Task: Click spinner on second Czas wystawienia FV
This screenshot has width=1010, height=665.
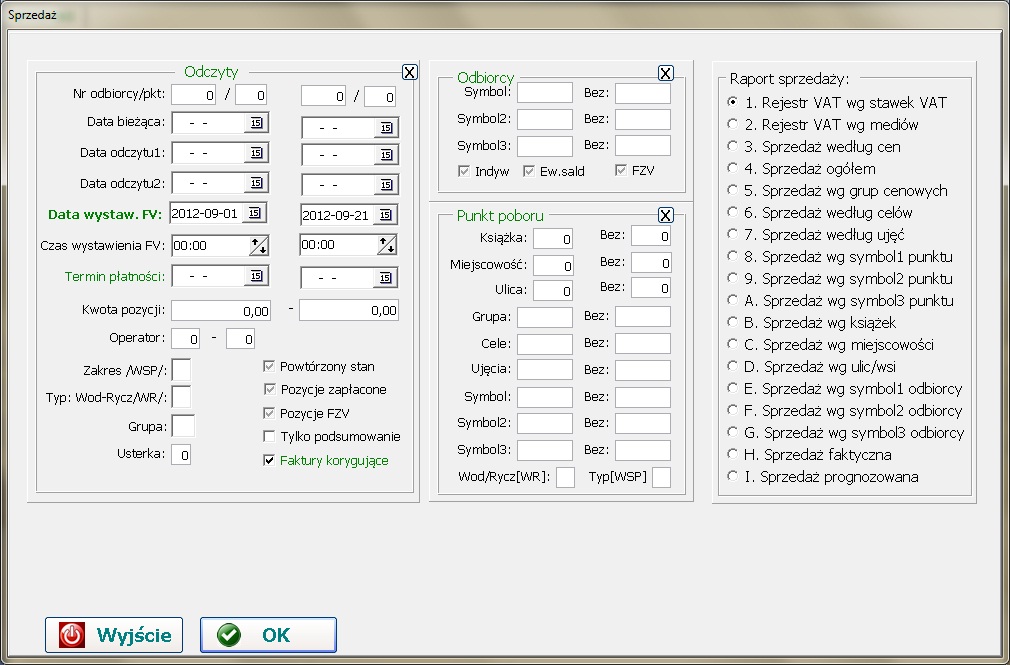Action: 385,246
